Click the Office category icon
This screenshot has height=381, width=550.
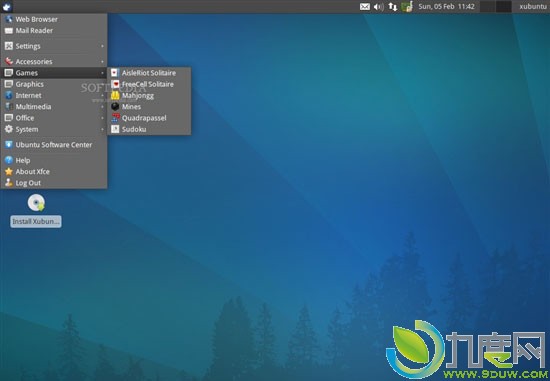click(x=9, y=118)
